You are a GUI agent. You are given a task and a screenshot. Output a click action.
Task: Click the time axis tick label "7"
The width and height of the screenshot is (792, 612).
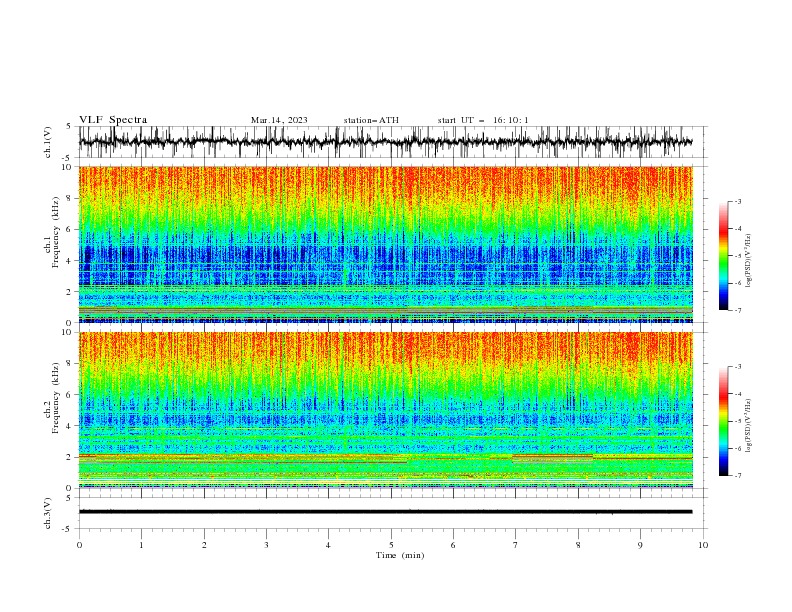pos(516,545)
